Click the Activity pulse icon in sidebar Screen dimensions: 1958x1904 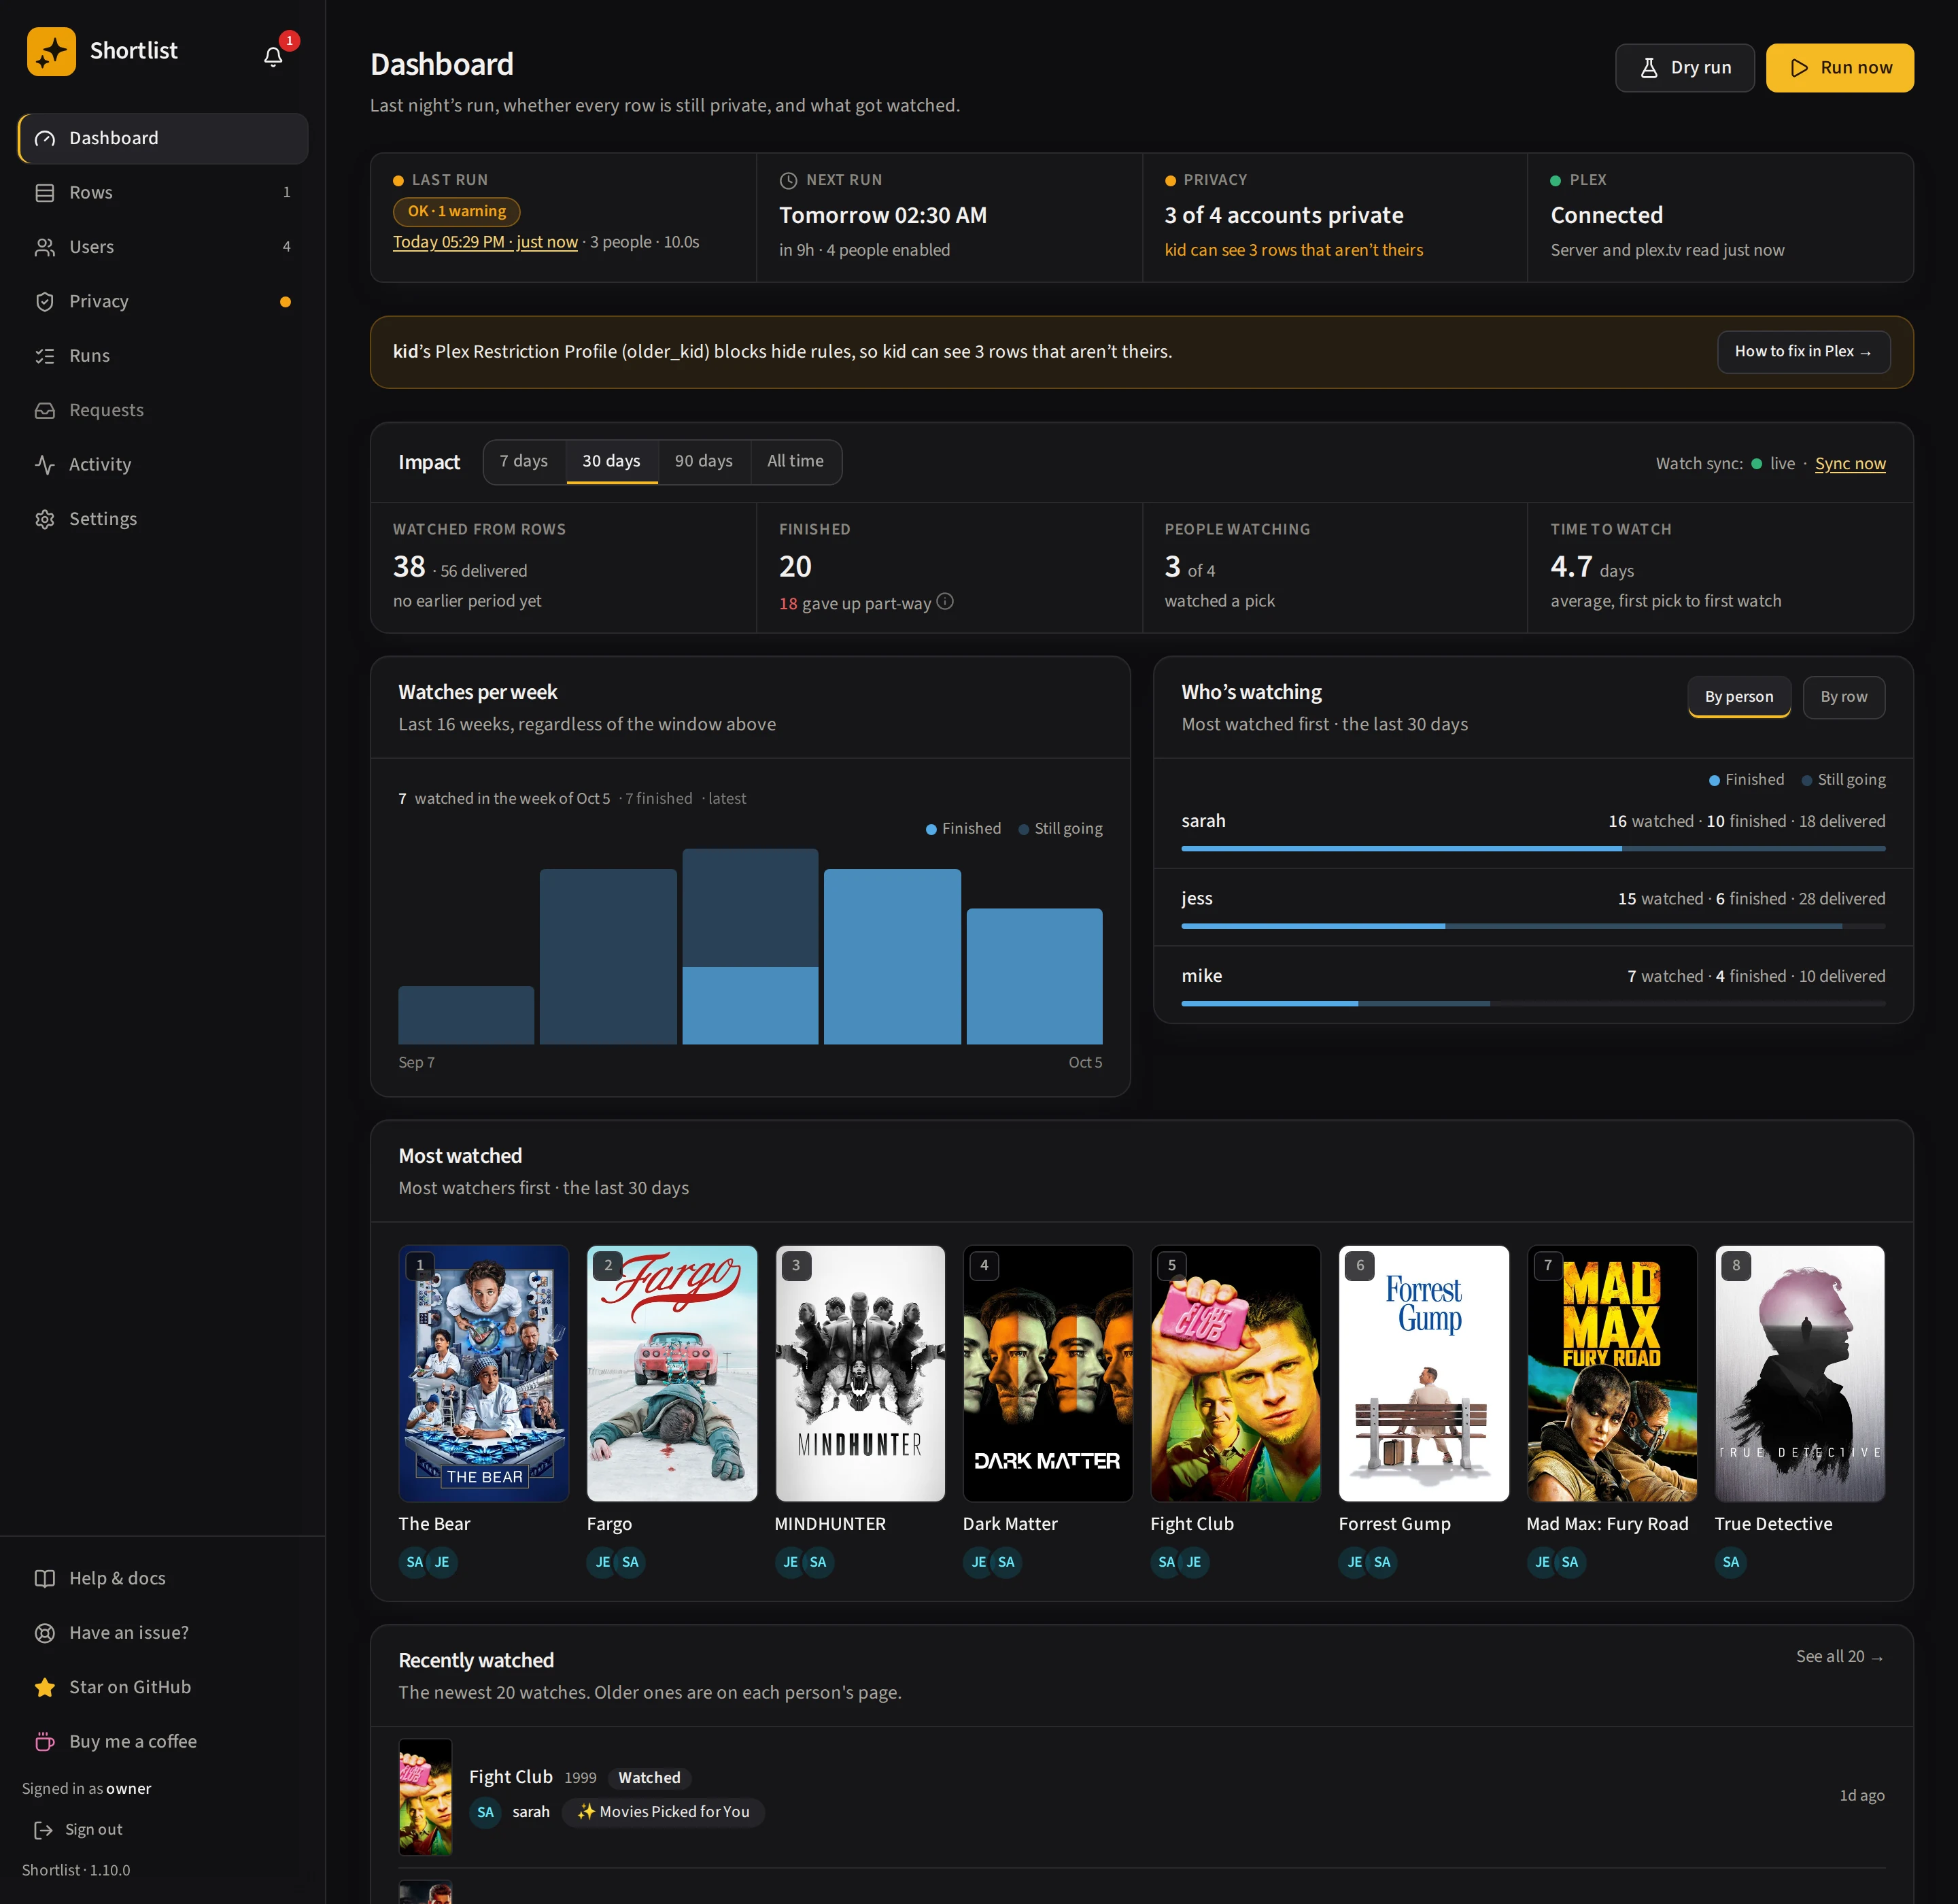click(x=45, y=465)
